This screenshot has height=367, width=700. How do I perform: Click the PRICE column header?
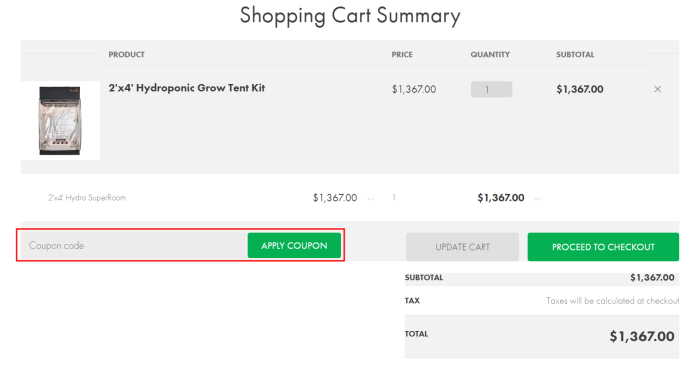pyautogui.click(x=402, y=54)
